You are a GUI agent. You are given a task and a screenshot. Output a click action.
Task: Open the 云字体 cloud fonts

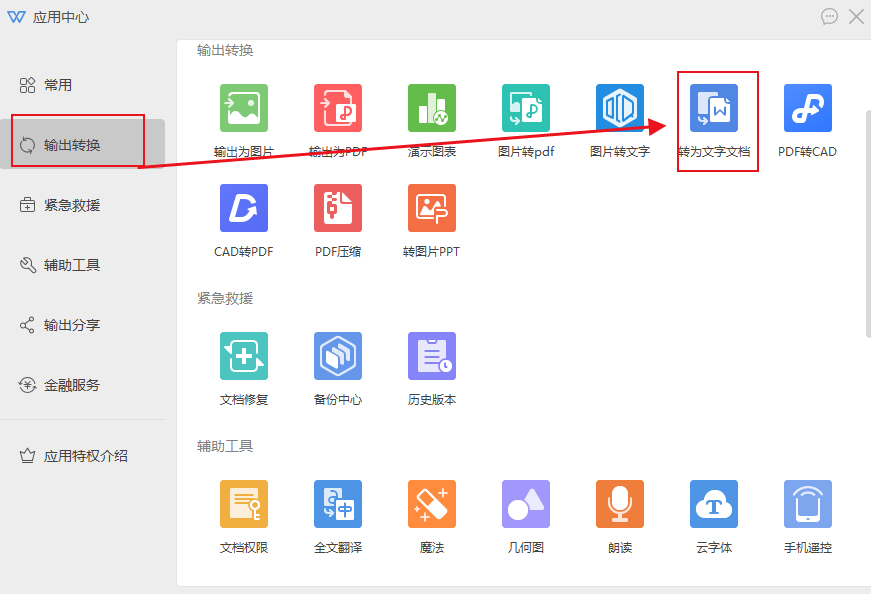coord(714,504)
